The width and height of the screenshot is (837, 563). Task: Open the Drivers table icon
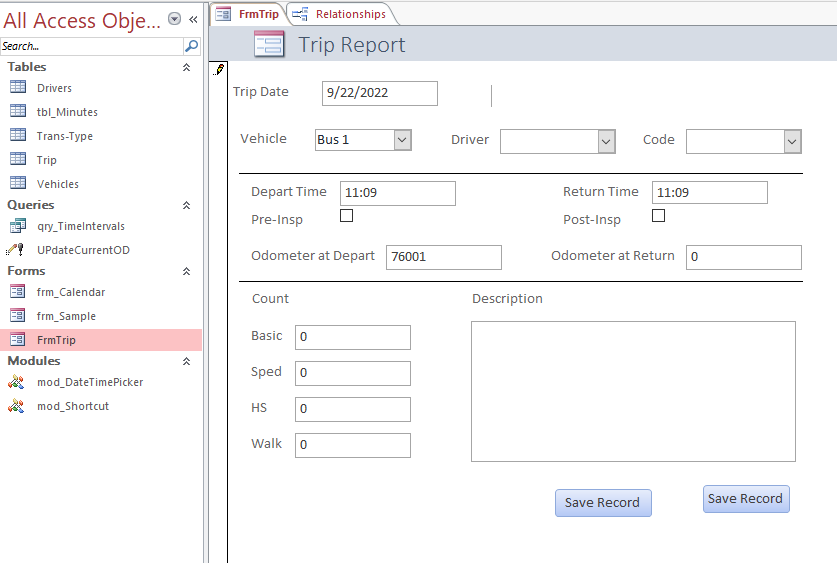17,88
